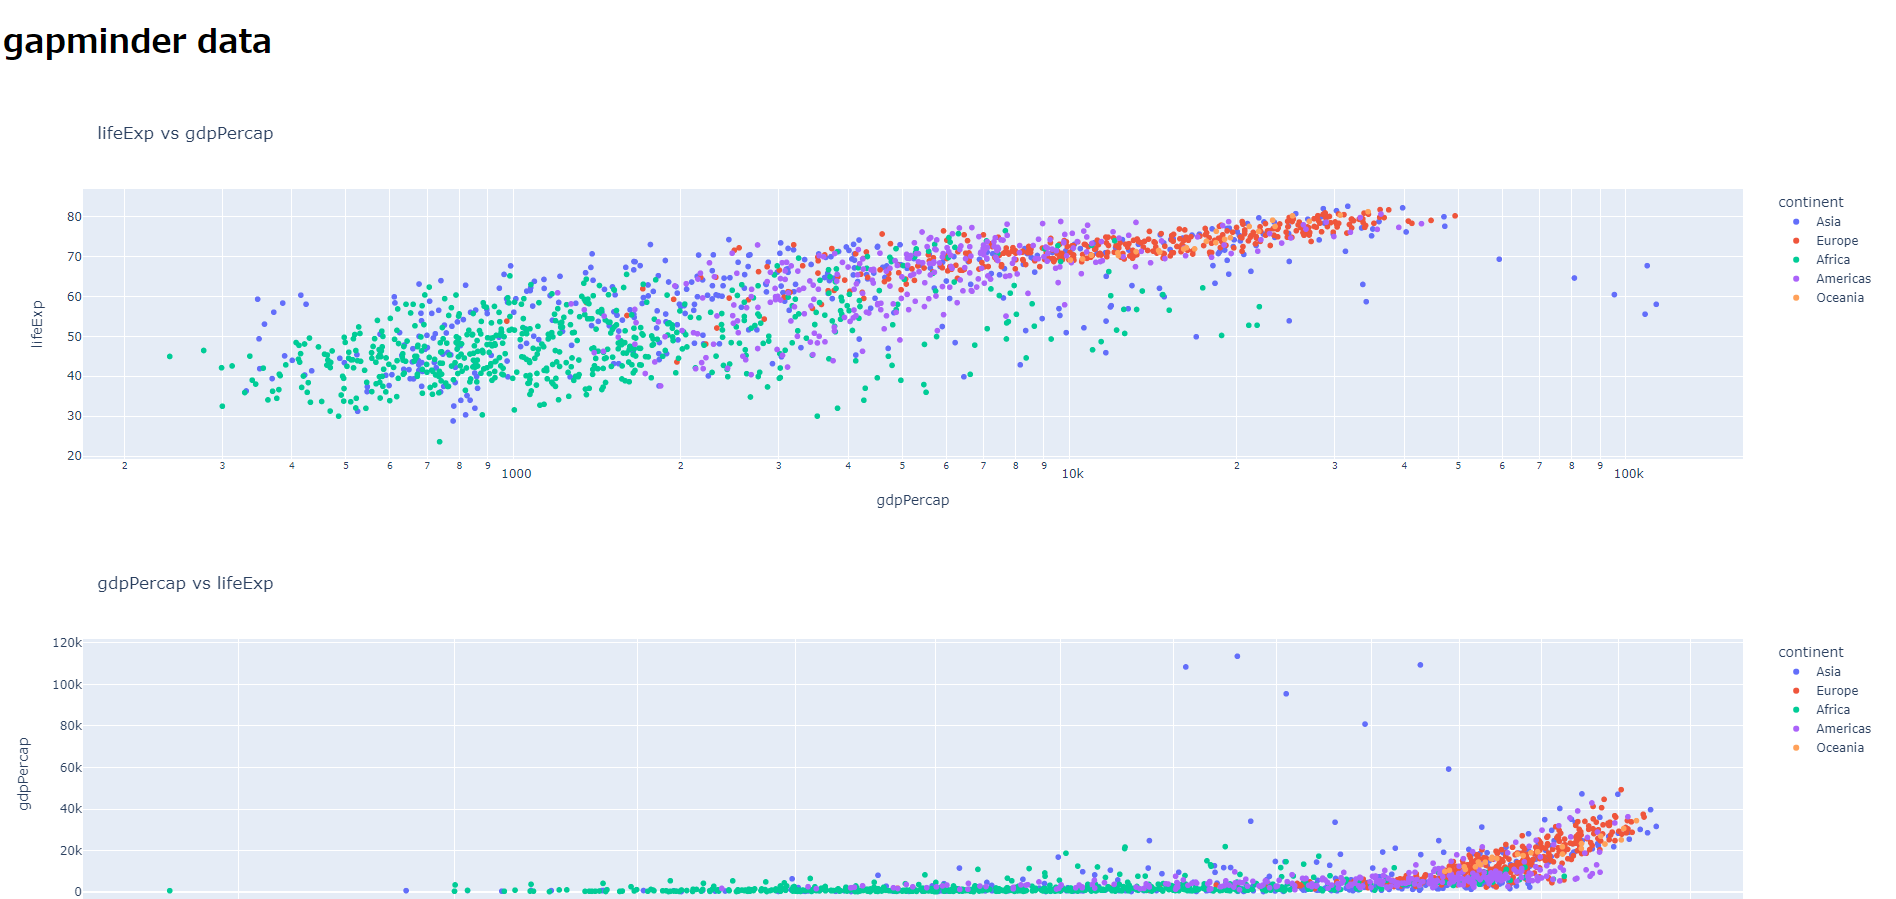The image size is (1896, 899).
Task: Hide Asia series in bottom chart legend
Action: point(1828,672)
